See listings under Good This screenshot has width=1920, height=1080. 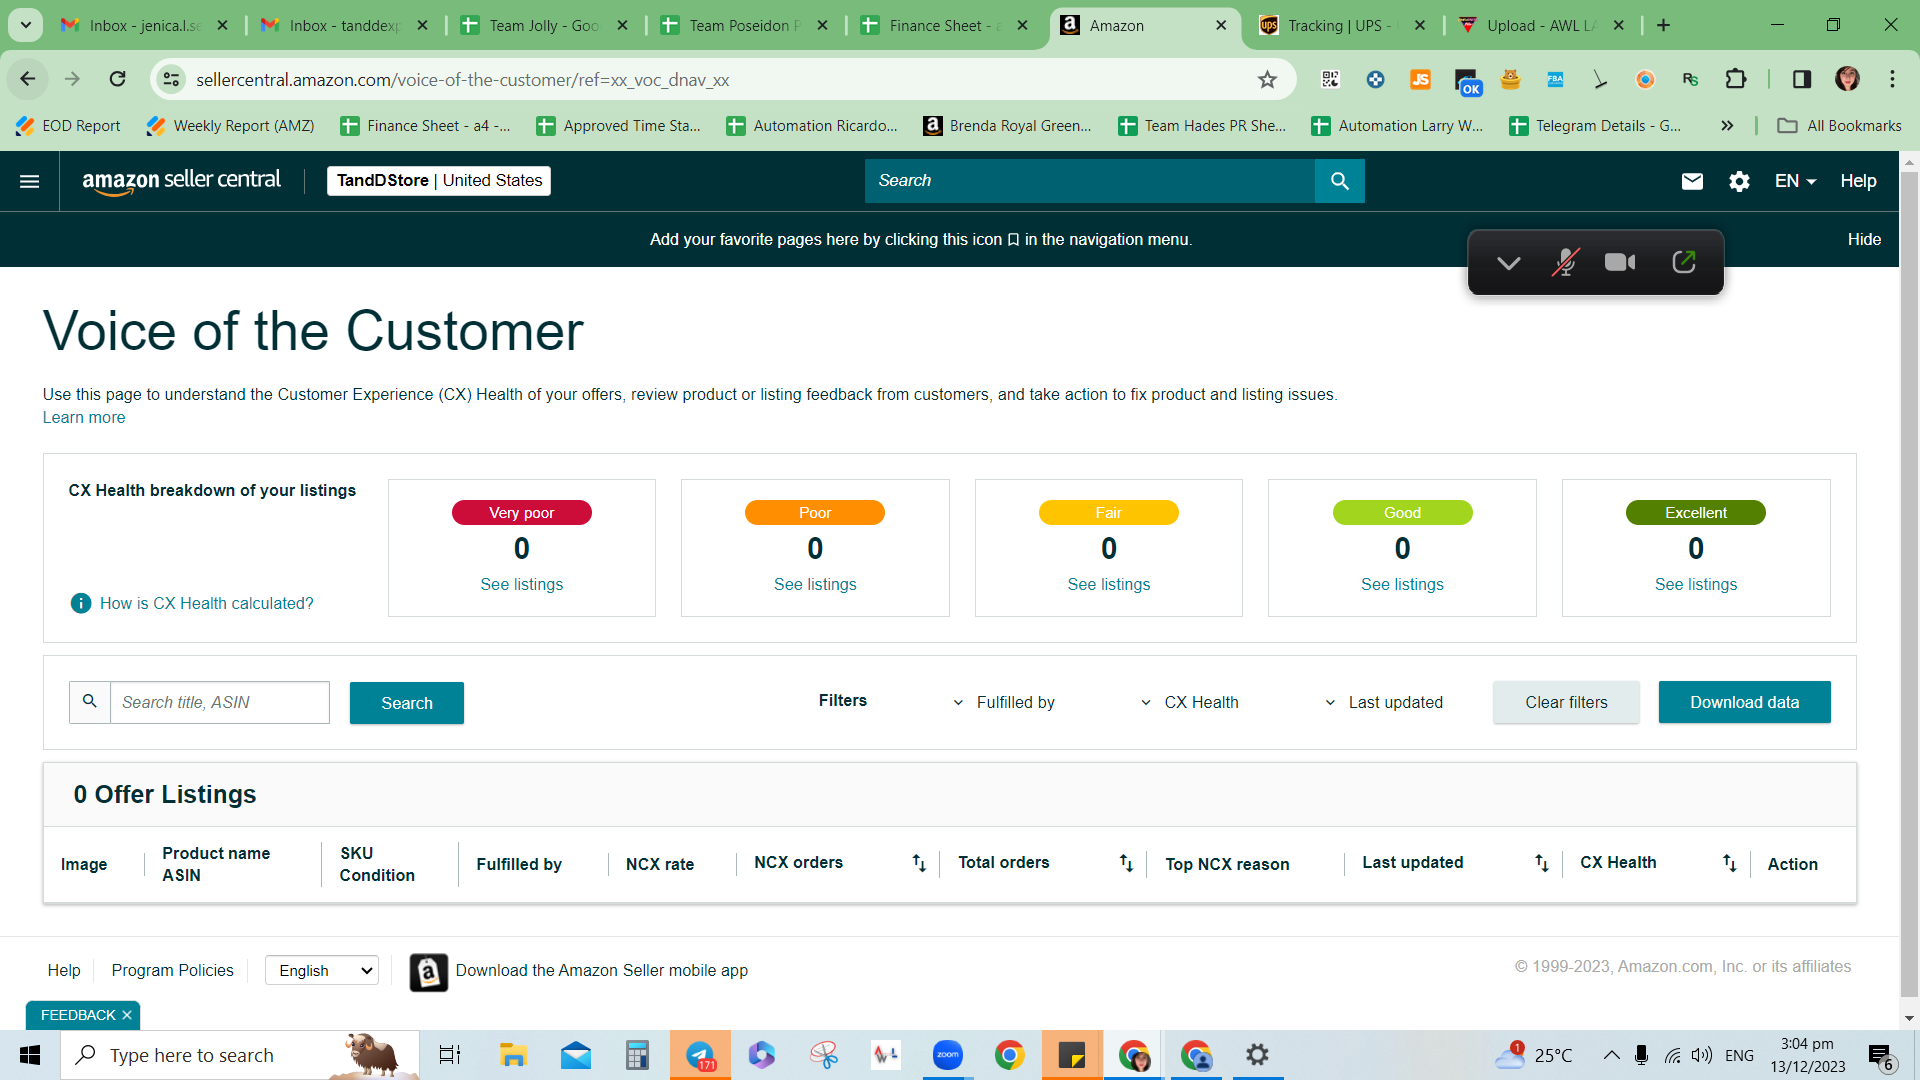1402,584
